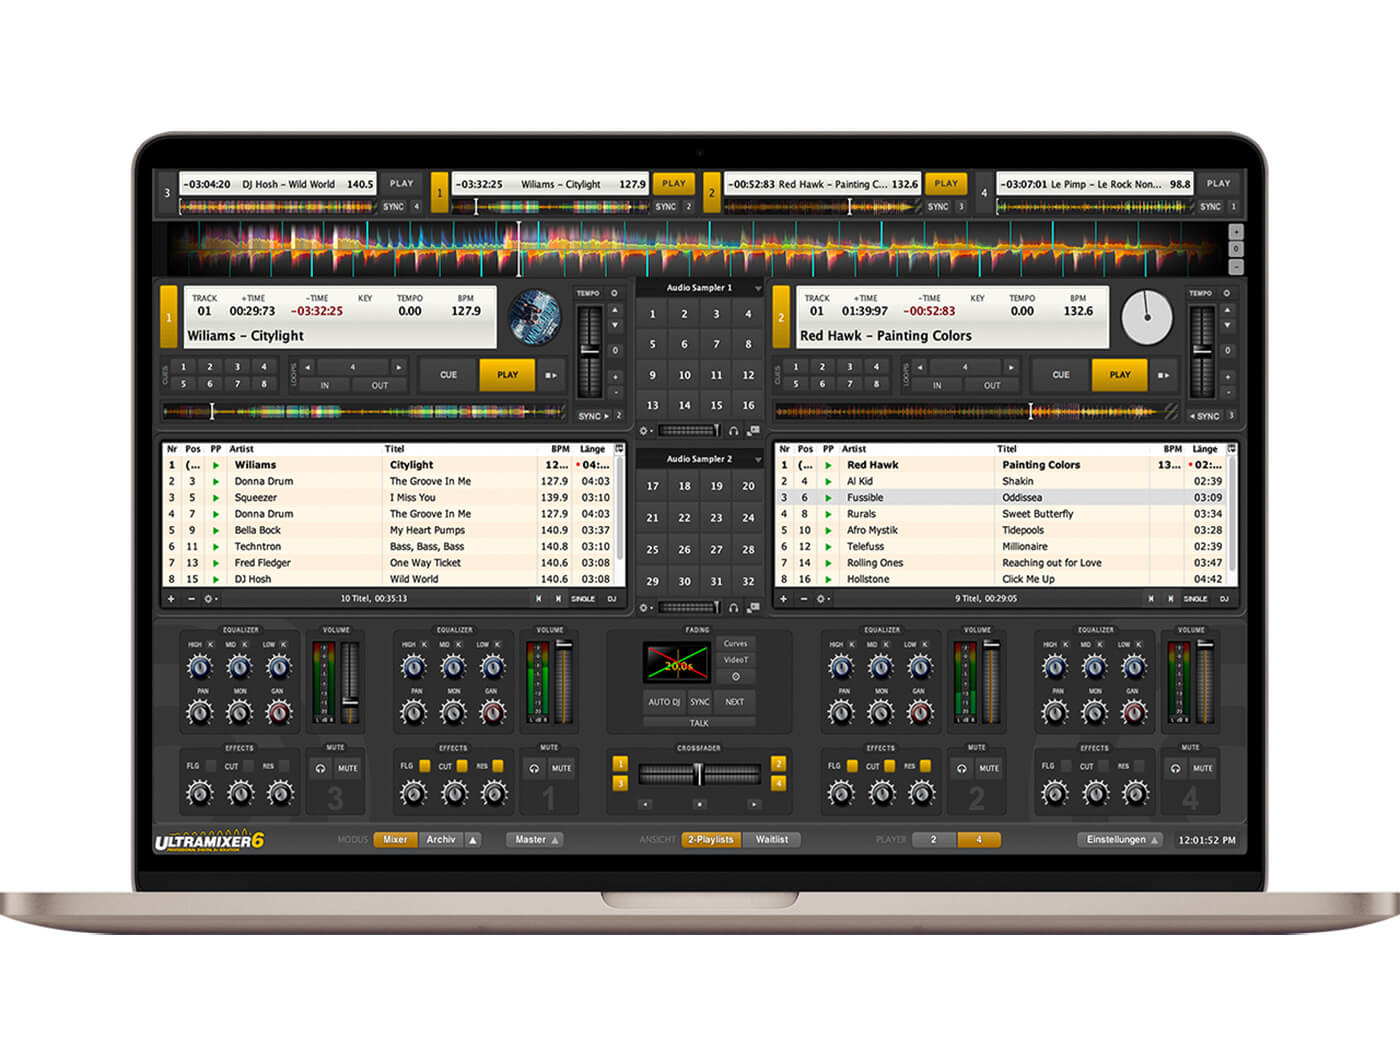Mute mixer channel 1
Screen dimensions: 1400x1050
(562, 768)
